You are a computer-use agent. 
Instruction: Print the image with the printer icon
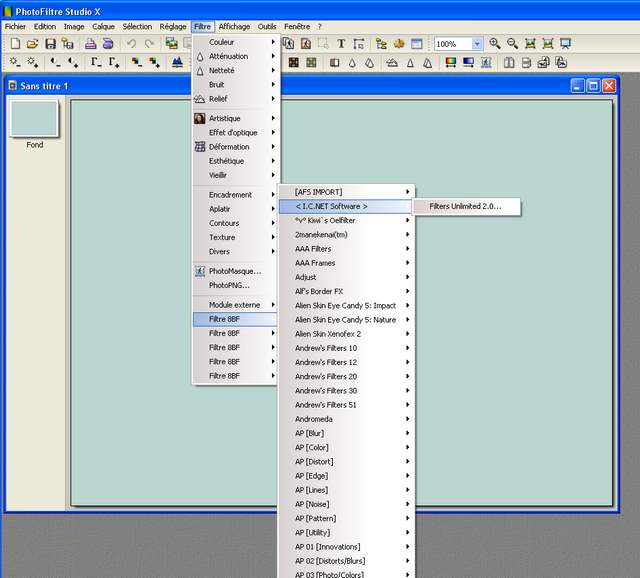click(90, 44)
